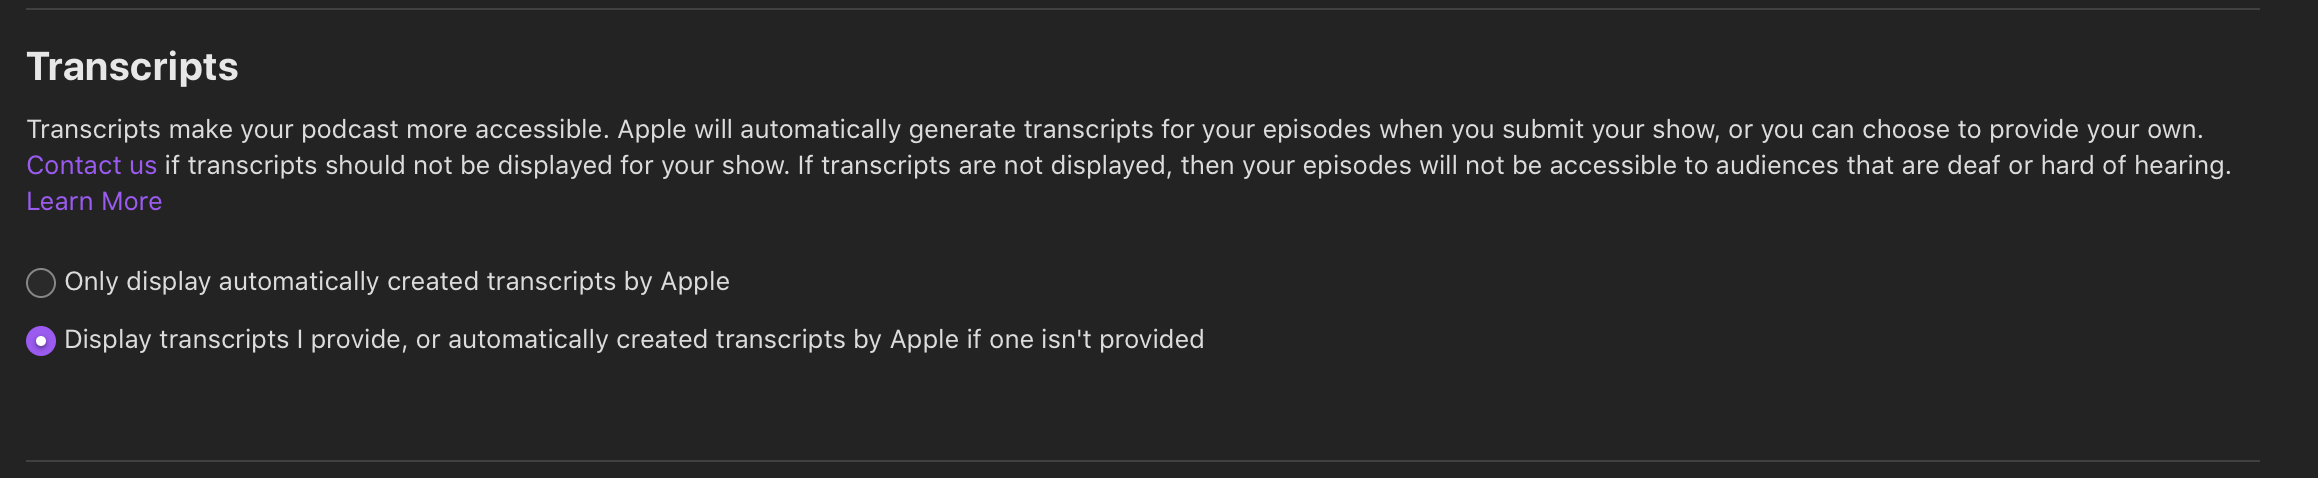Click the transcripts accessibility description paragraph
The height and width of the screenshot is (478, 2318).
pyautogui.click(x=1114, y=130)
